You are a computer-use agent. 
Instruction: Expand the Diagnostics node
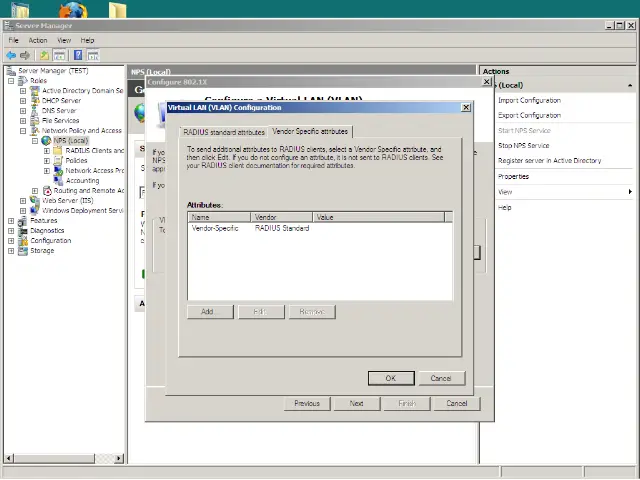[x=11, y=231]
